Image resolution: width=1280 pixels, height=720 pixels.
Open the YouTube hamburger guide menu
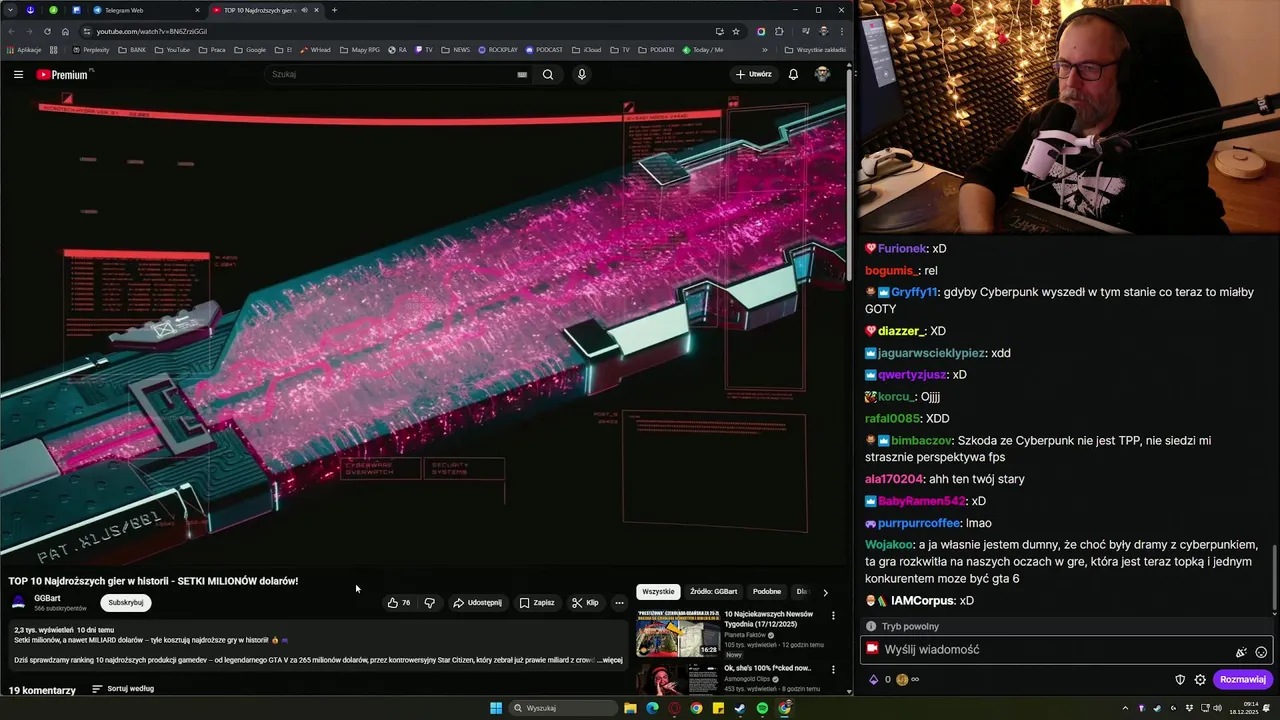pyautogui.click(x=18, y=74)
